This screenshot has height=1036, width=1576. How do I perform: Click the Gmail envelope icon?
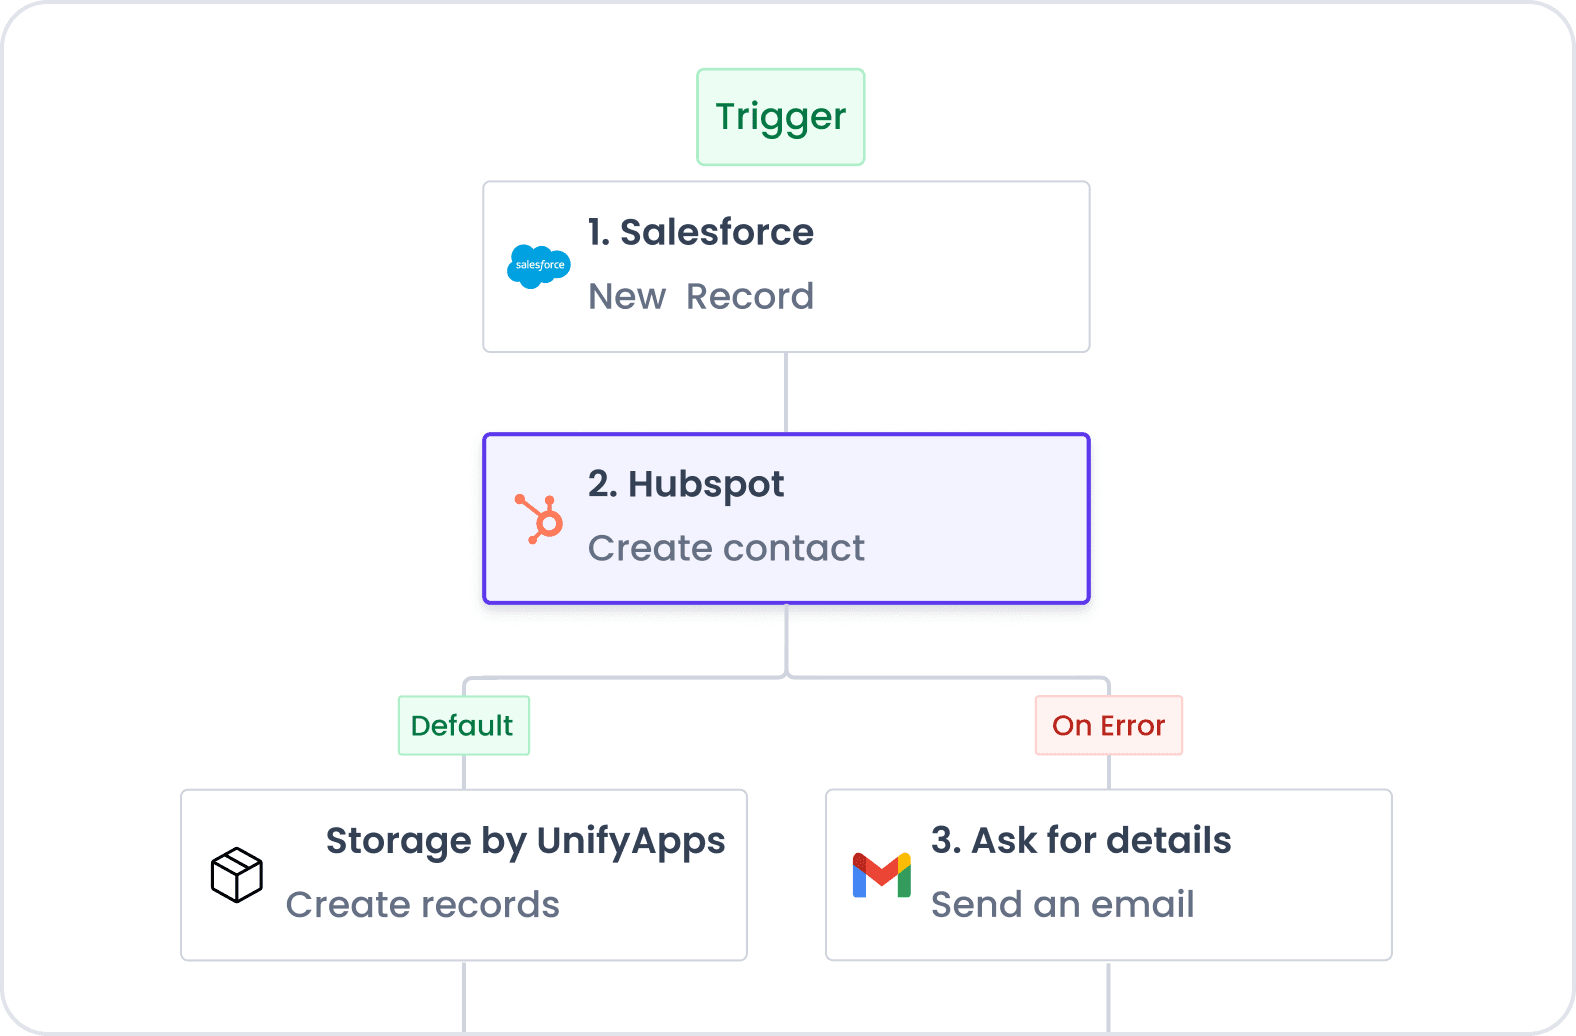(881, 875)
